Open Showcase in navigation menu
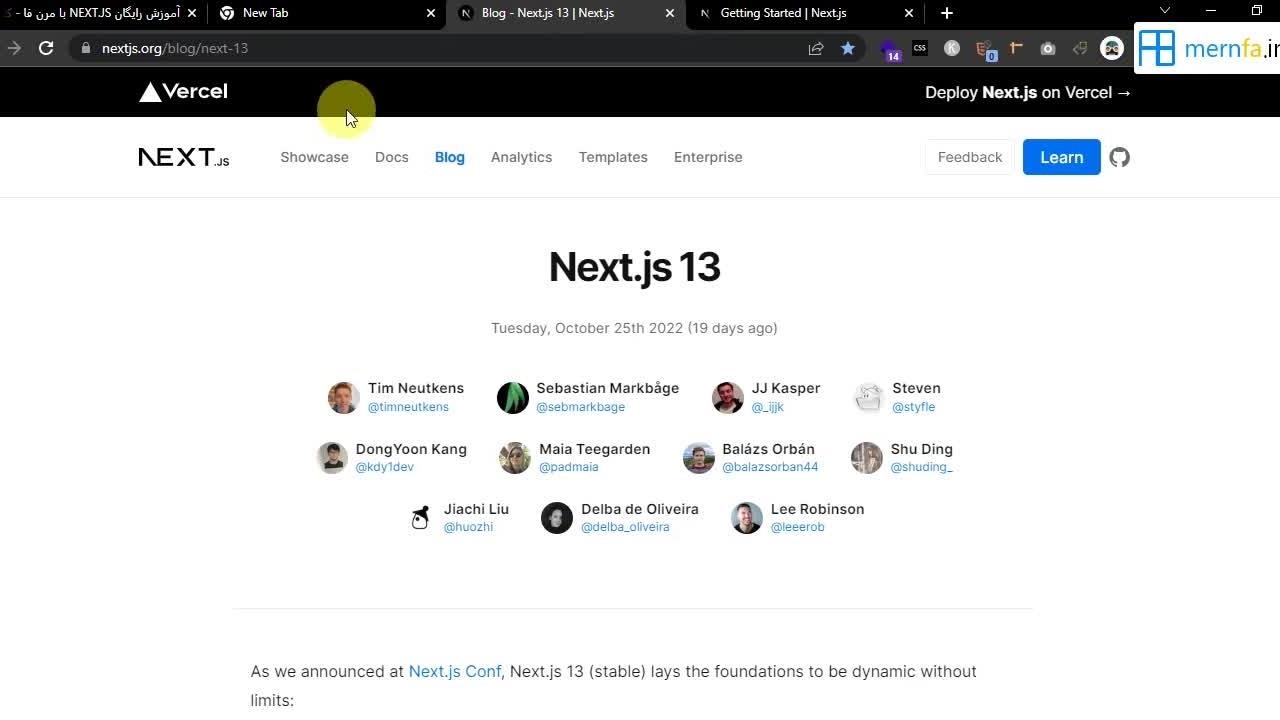 (x=314, y=157)
